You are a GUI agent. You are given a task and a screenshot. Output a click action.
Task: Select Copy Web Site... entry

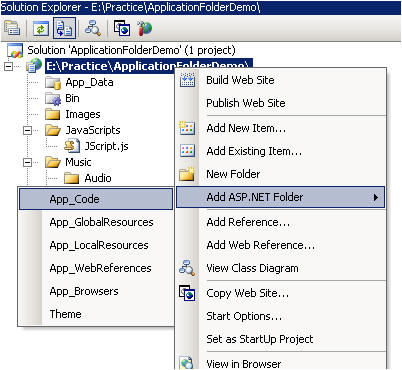[x=281, y=293]
